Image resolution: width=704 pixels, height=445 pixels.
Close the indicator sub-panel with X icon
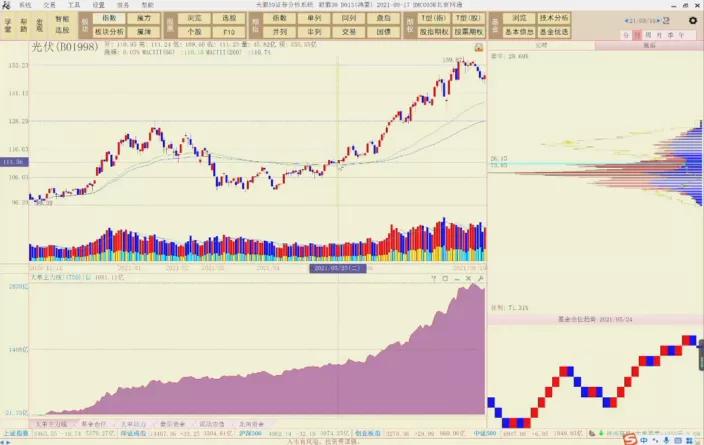point(468,278)
